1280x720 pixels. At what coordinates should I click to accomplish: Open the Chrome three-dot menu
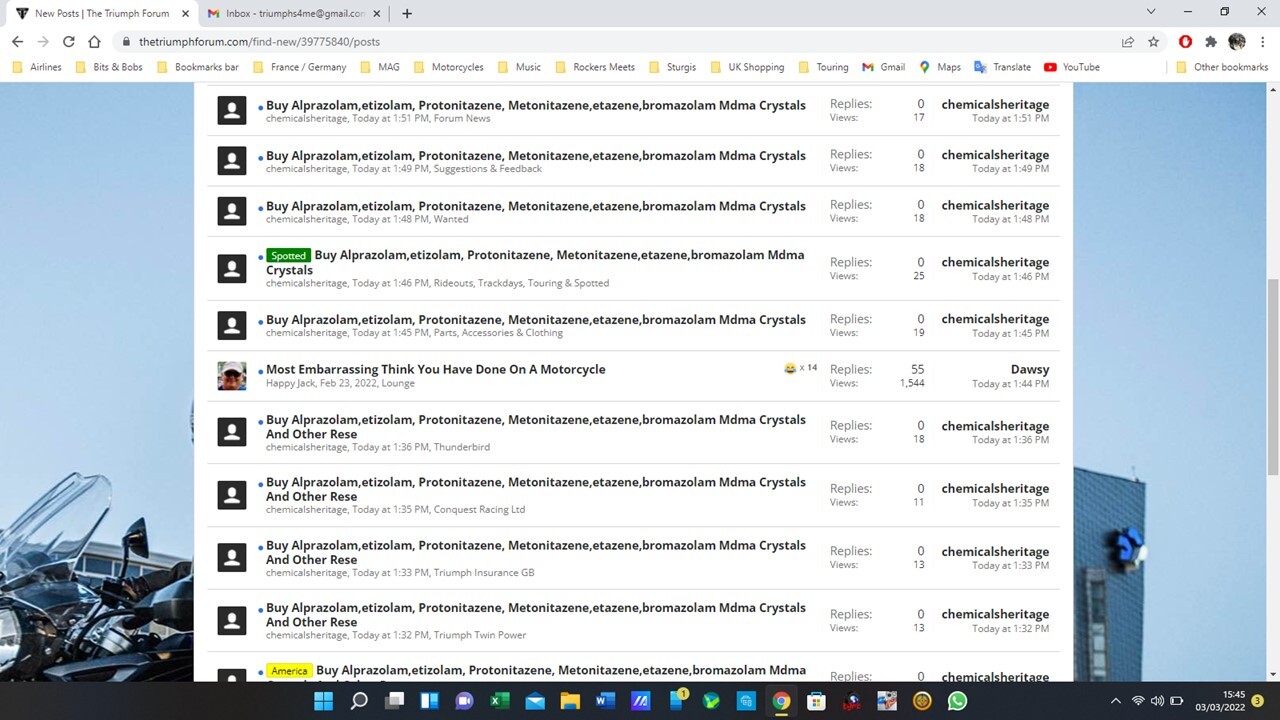(1262, 42)
